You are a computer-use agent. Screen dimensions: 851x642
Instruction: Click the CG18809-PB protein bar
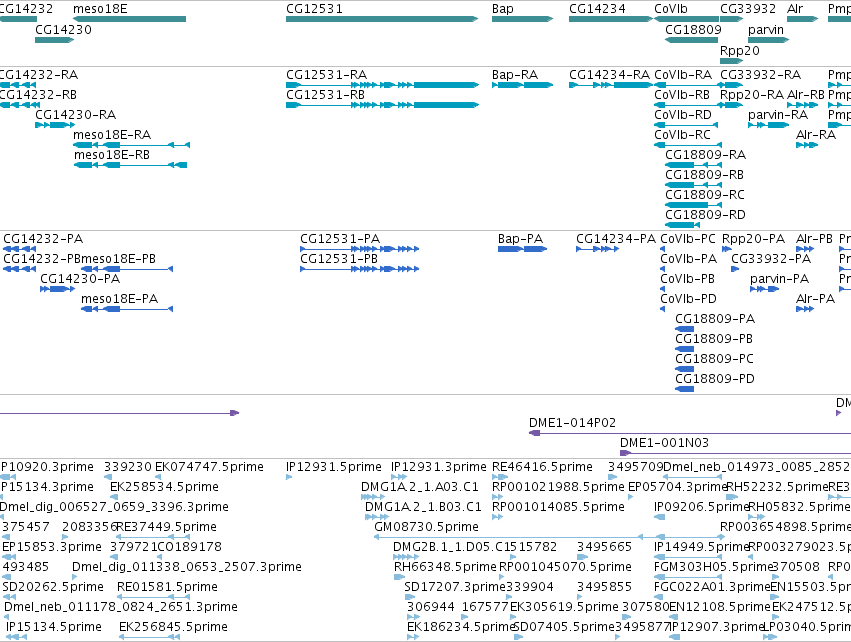pyautogui.click(x=684, y=349)
